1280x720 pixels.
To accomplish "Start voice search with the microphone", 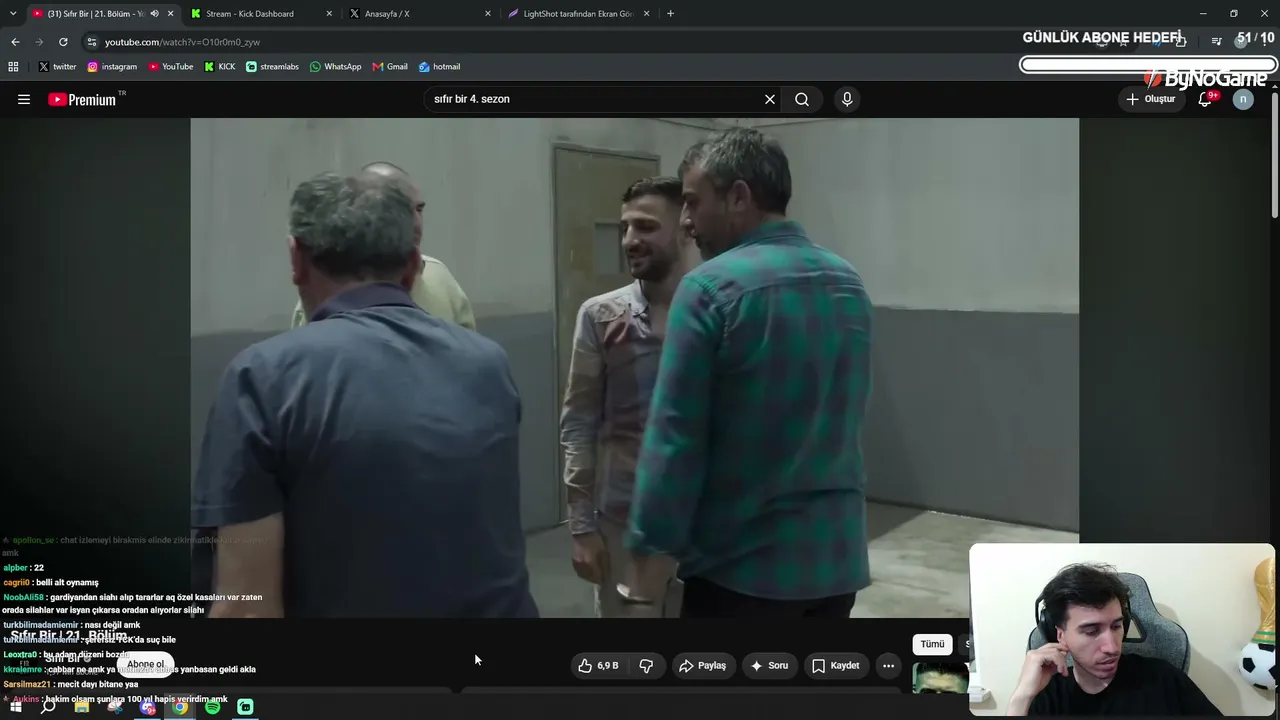I will [x=847, y=99].
